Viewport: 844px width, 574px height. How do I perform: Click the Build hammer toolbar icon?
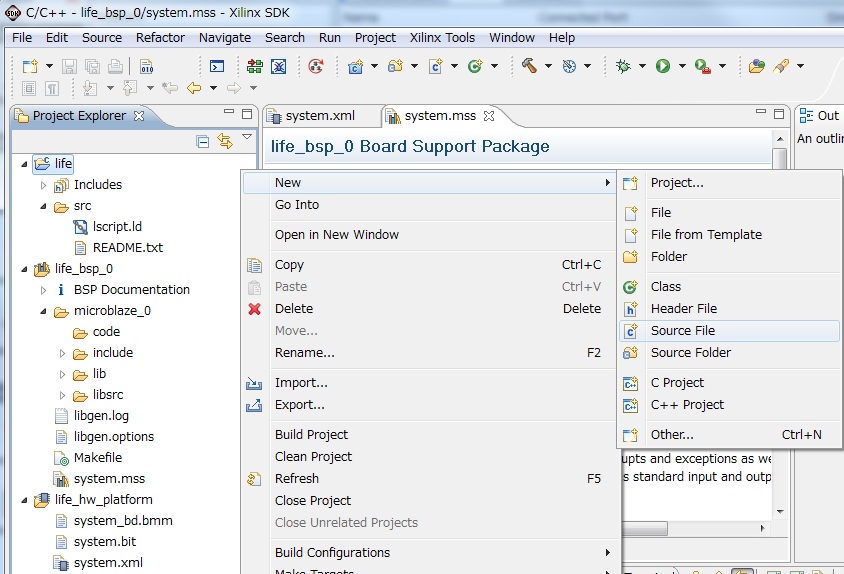point(529,66)
